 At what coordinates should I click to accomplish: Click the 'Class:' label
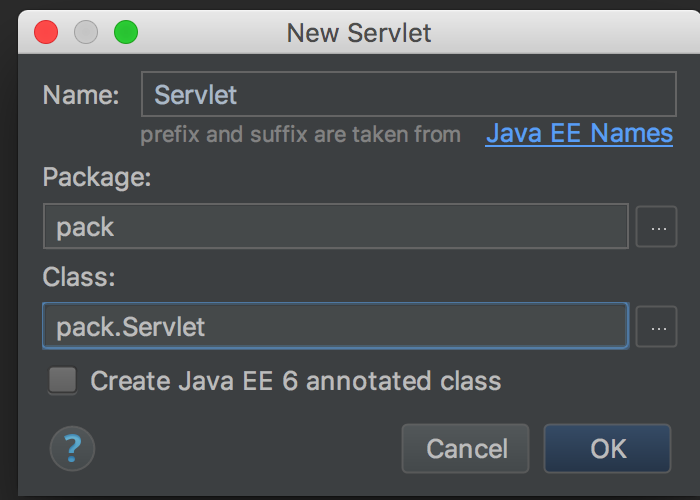coord(79,277)
